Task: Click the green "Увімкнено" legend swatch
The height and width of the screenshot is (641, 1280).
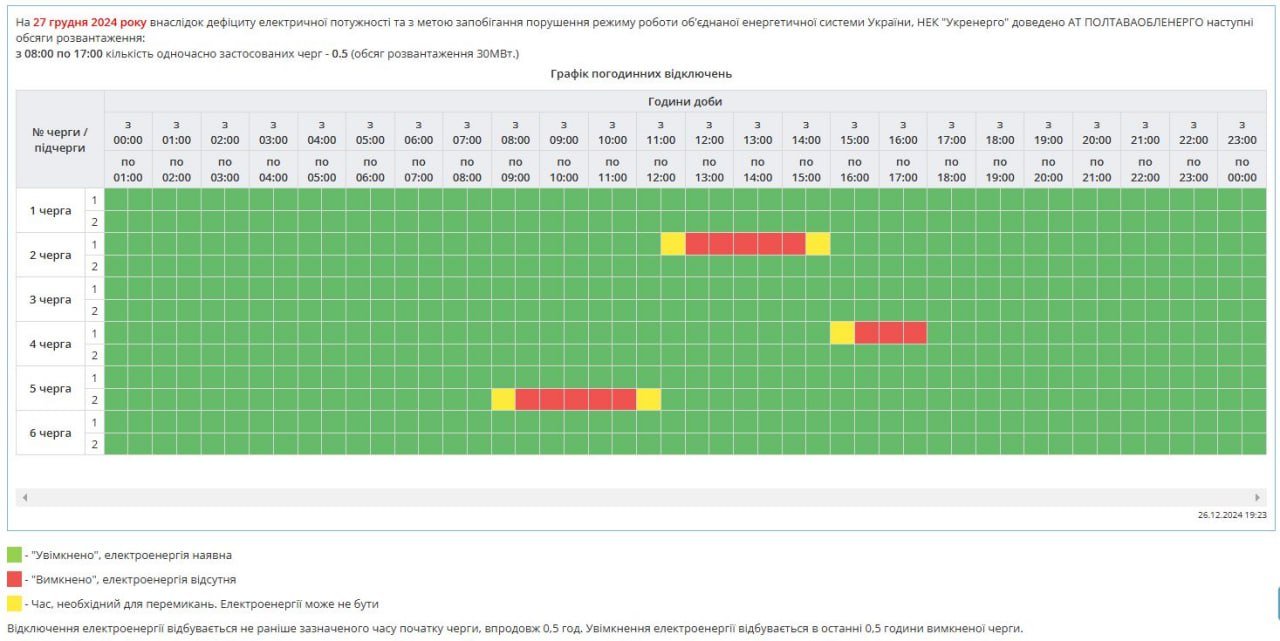Action: 14,555
